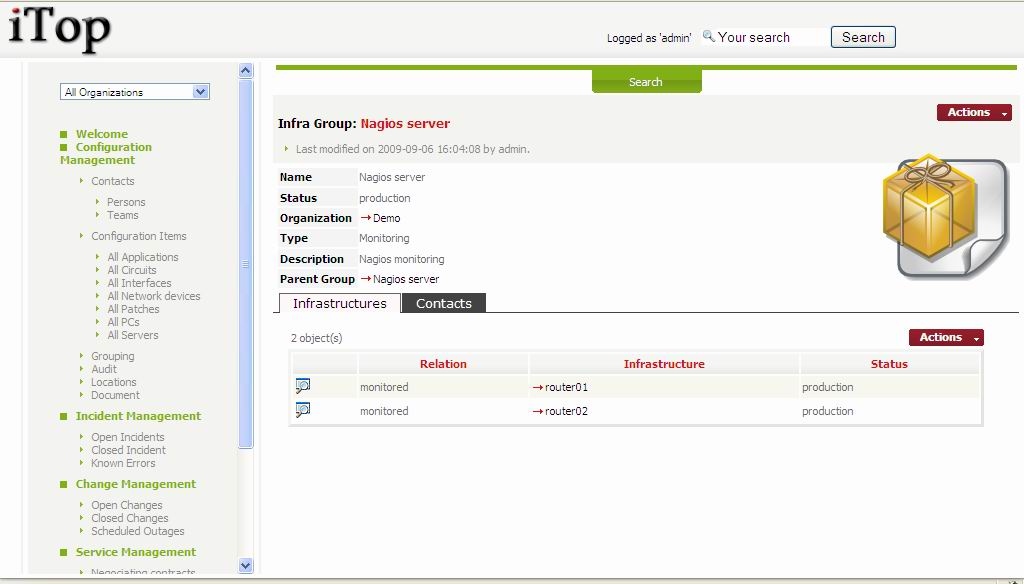The width and height of the screenshot is (1024, 584).
Task: Select All Servers in the sidebar
Action: (x=133, y=335)
